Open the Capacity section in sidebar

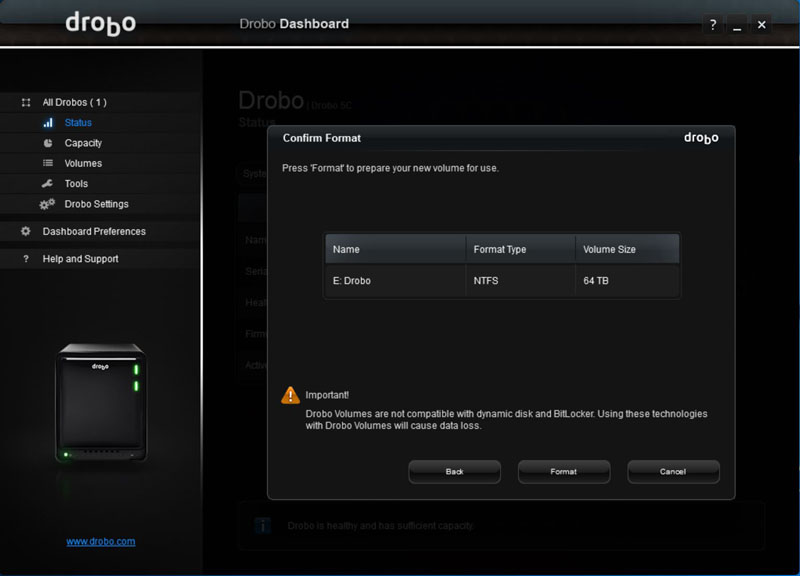pos(83,143)
